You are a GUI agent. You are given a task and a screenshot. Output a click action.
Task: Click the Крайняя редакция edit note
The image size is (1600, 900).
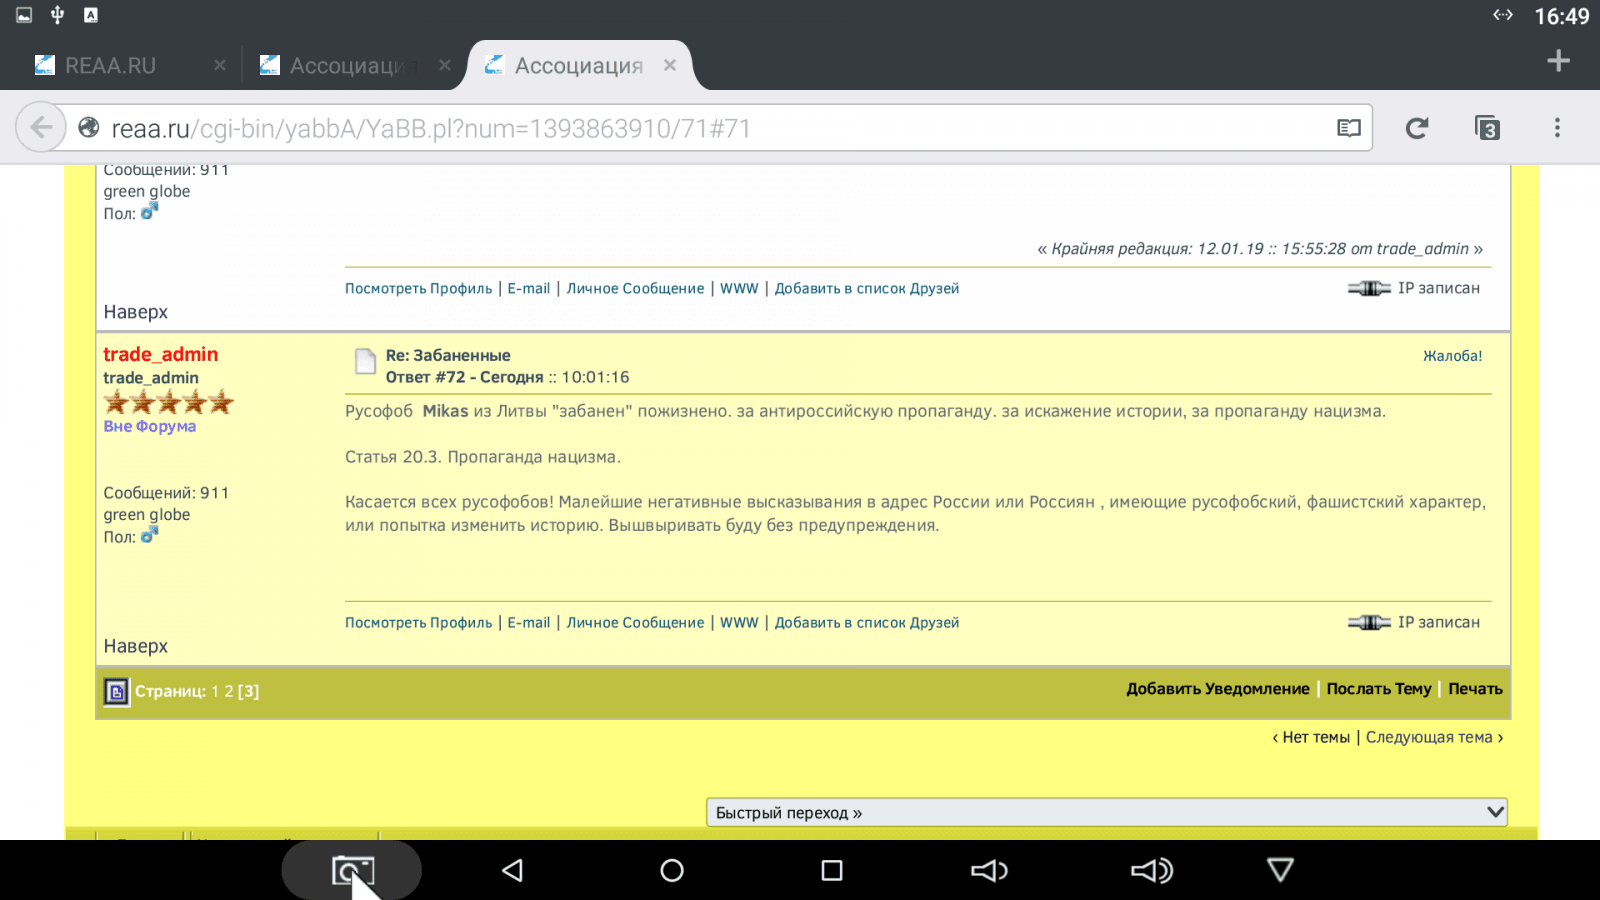1260,249
